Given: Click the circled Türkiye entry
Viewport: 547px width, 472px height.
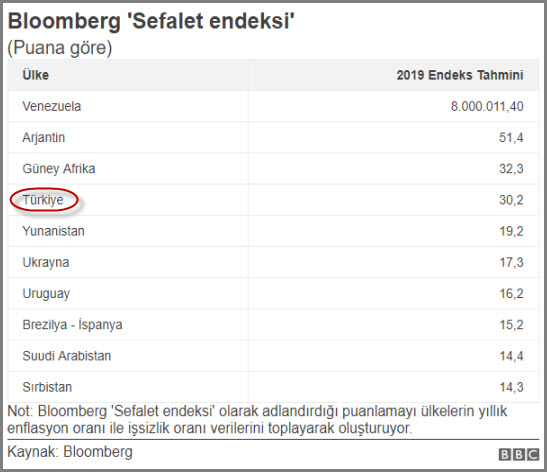Looking at the screenshot, I should [x=43, y=200].
